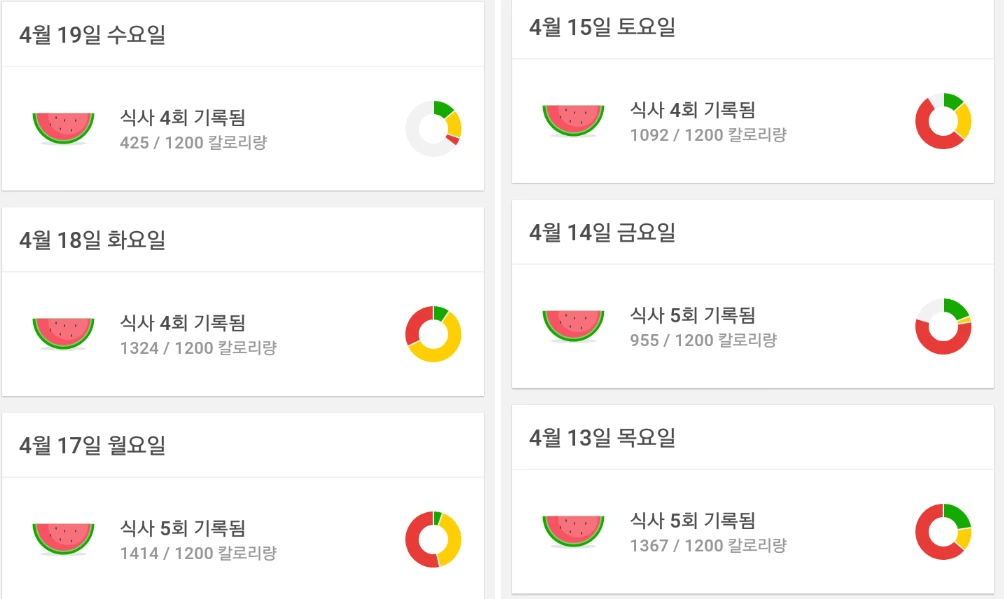Open the donut chart for 4월 19일 수요일
Viewport: 1004px width, 599px height.
[x=433, y=129]
